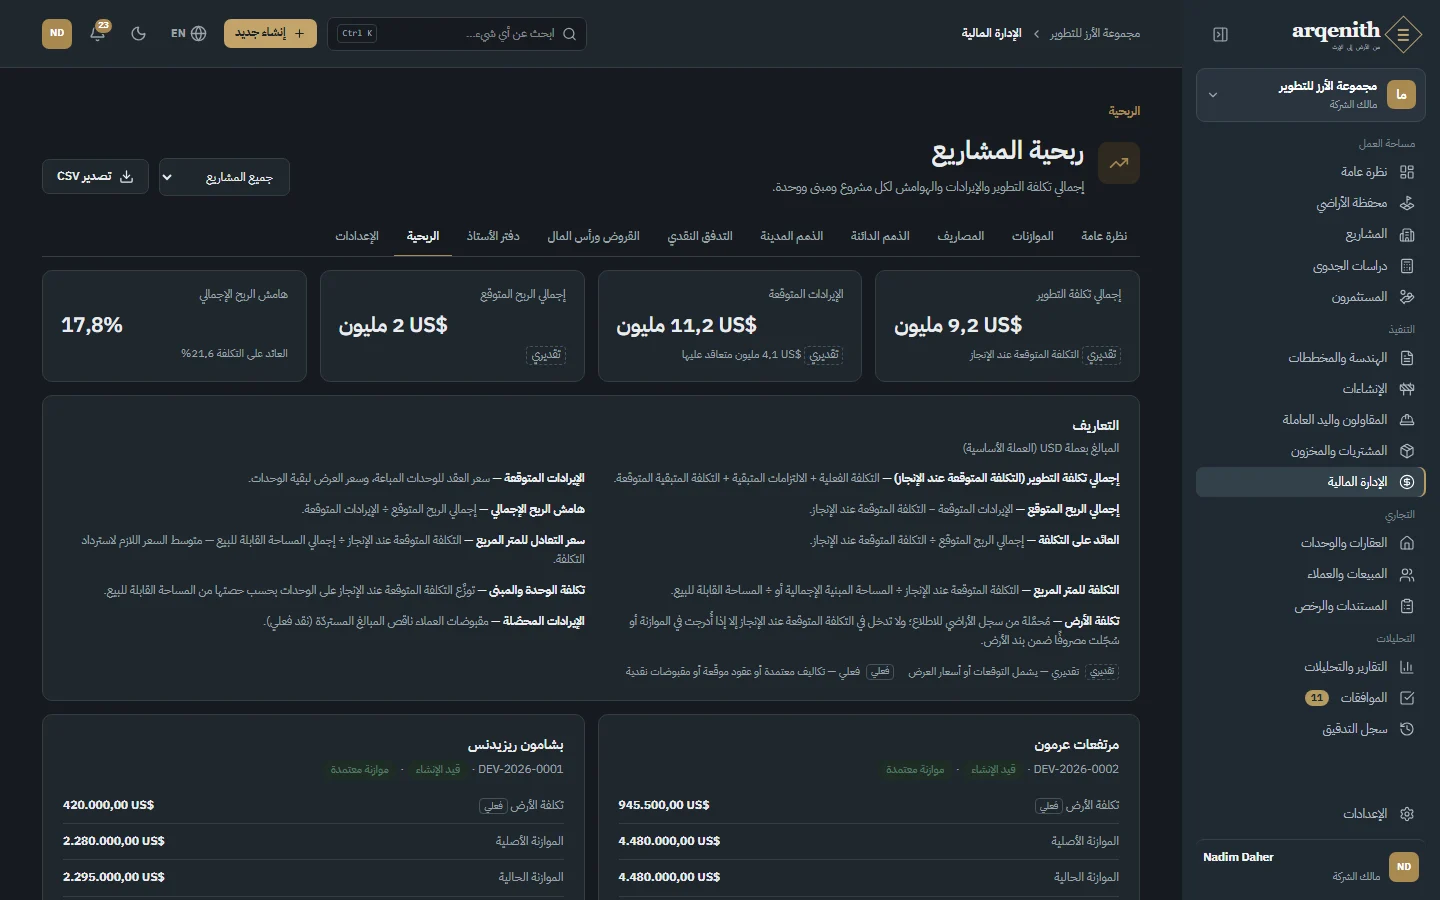Switch to the نظرة عامة finance tab
1440x900 pixels.
coord(1104,236)
